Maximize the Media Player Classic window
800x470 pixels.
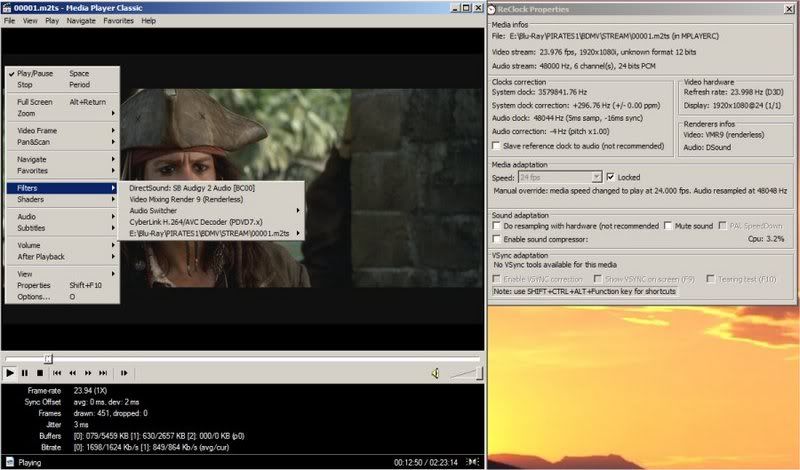(x=466, y=8)
